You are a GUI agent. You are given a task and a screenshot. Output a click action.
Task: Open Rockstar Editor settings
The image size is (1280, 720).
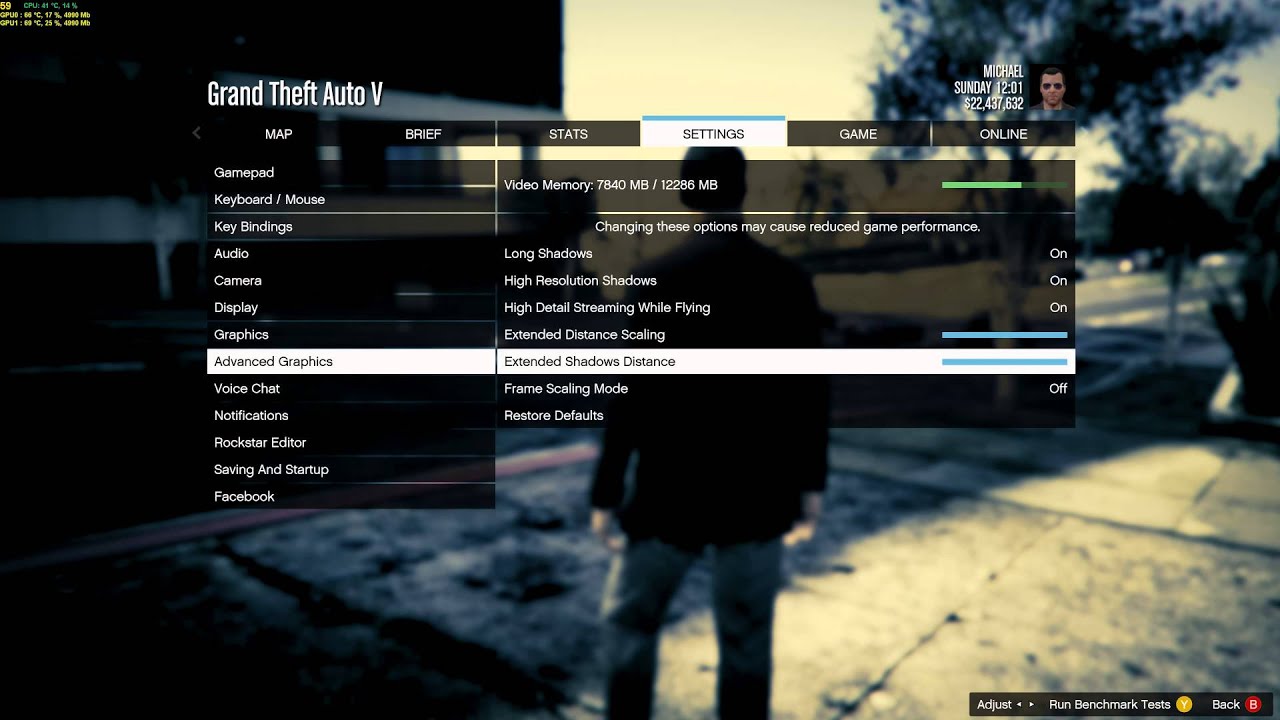tap(351, 443)
